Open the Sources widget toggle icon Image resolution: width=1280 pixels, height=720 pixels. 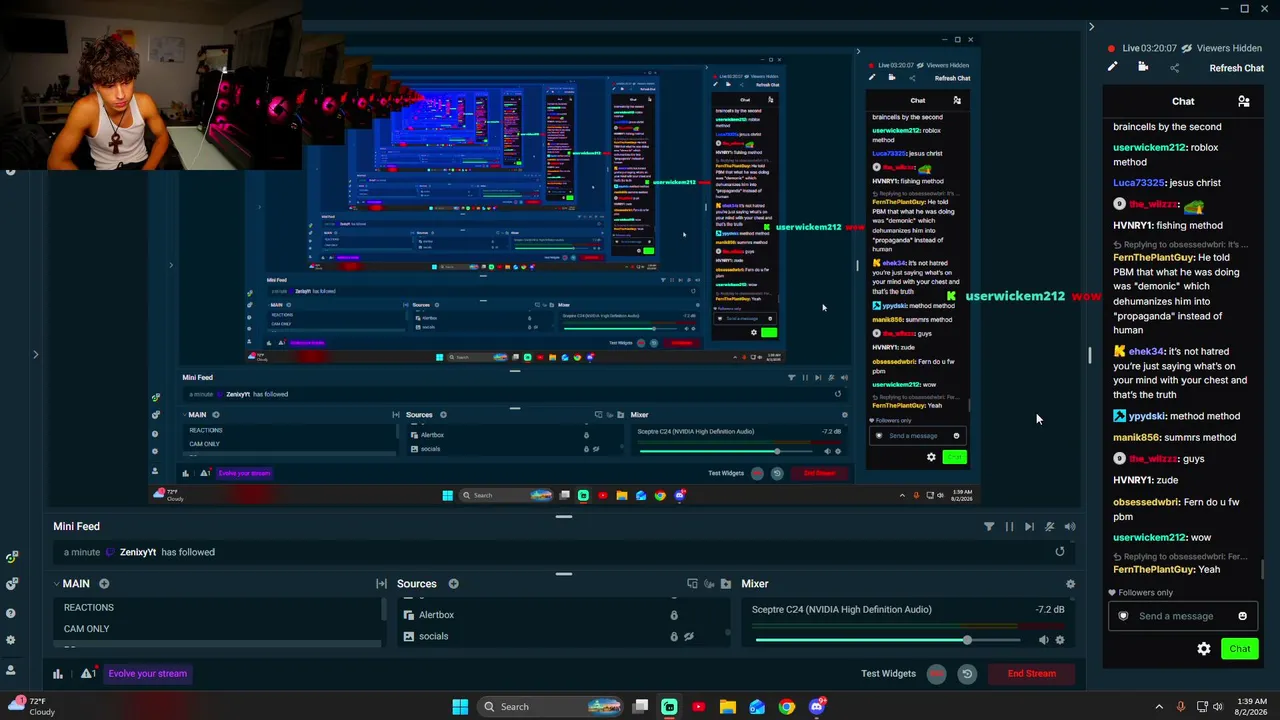pyautogui.click(x=692, y=584)
